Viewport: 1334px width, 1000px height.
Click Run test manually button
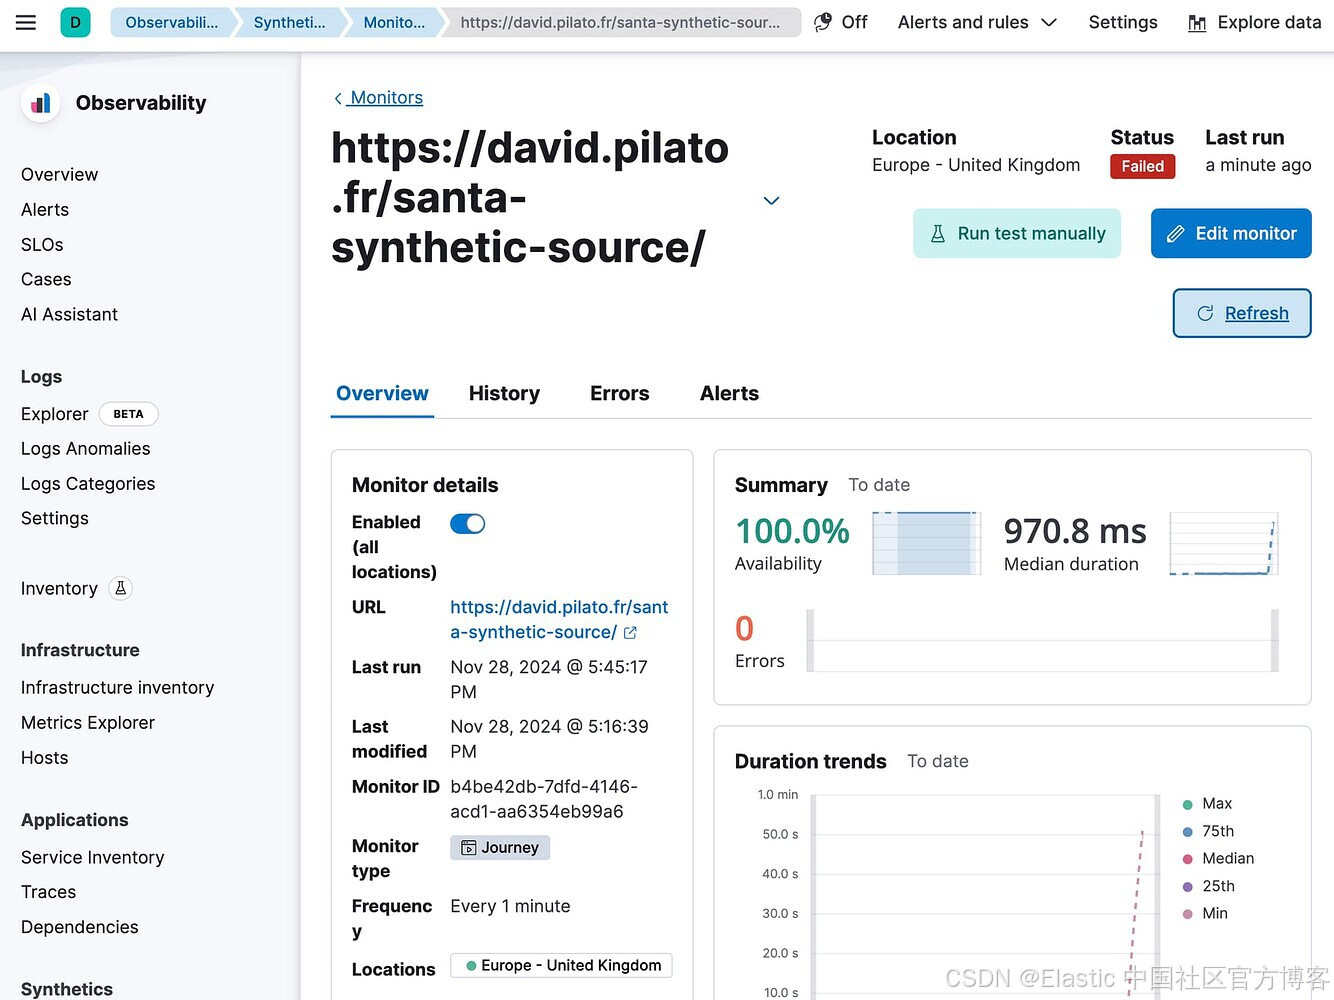click(1017, 234)
